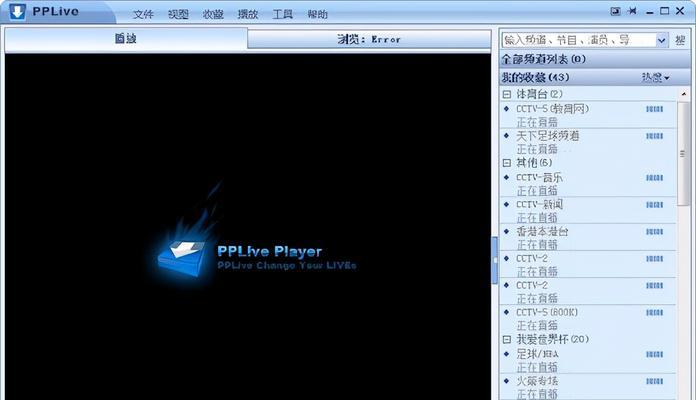Open the 视图 menu
This screenshot has height=400, width=696.
coord(178,14)
